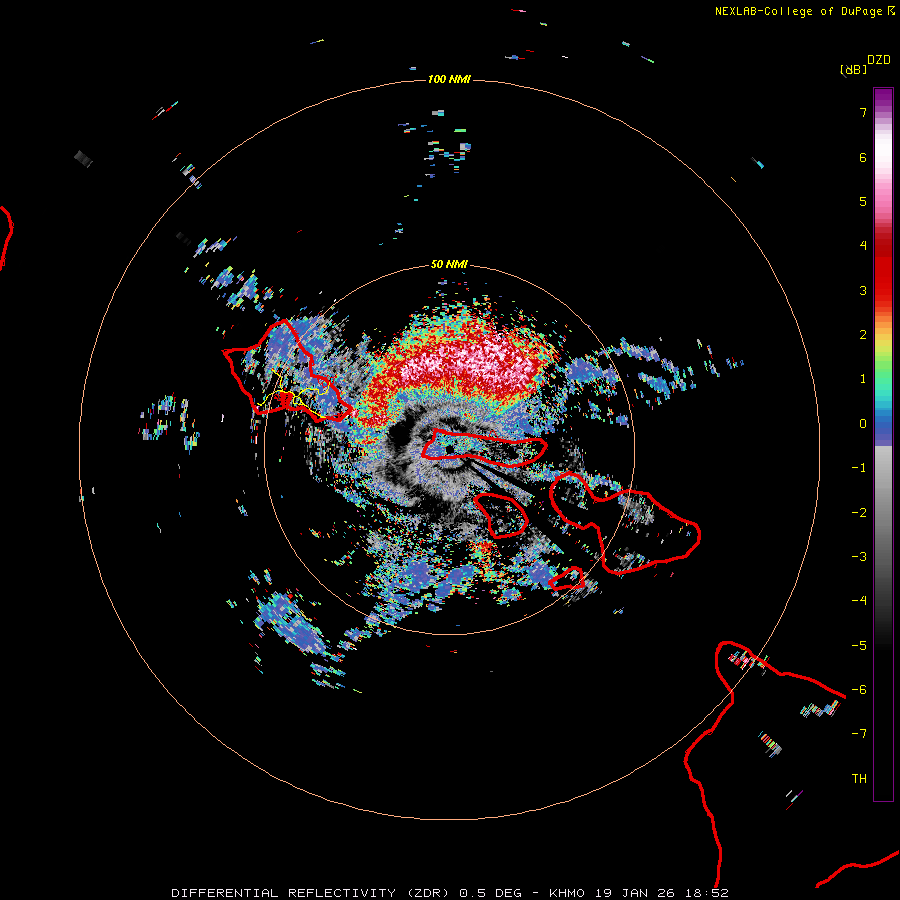Click the -4 value on color scale

(x=859, y=601)
